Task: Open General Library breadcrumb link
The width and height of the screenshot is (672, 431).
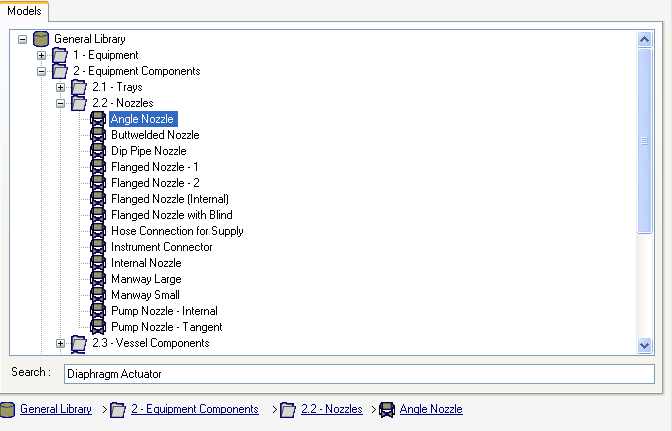Action: click(55, 409)
